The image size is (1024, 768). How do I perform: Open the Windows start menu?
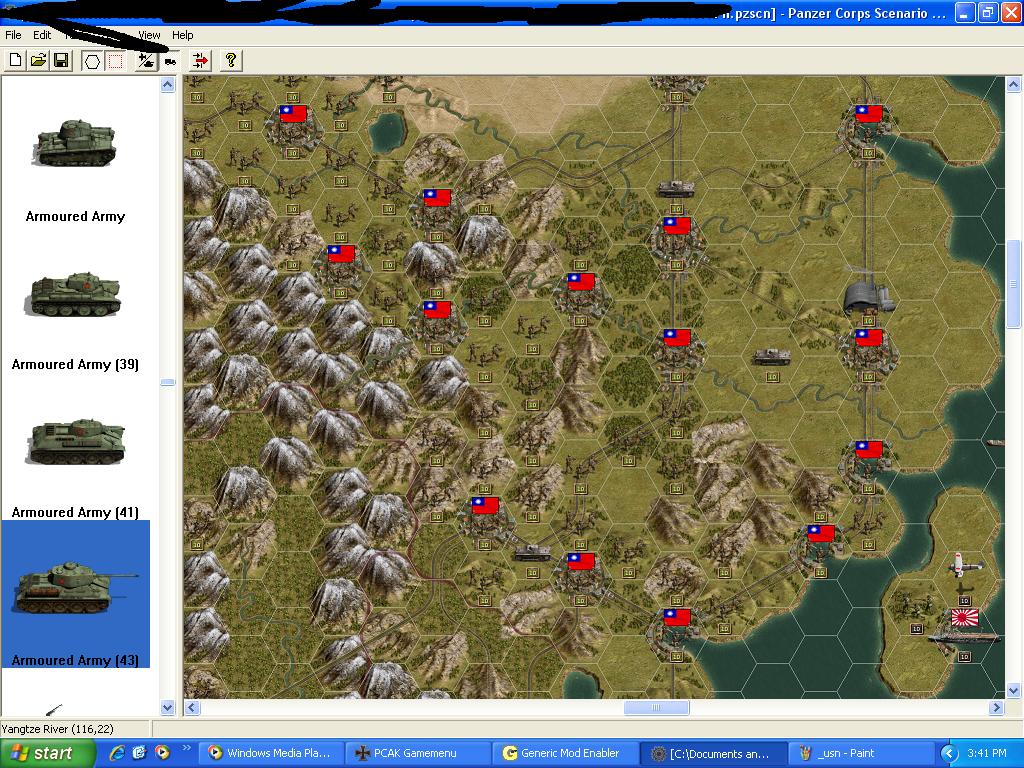tap(47, 753)
